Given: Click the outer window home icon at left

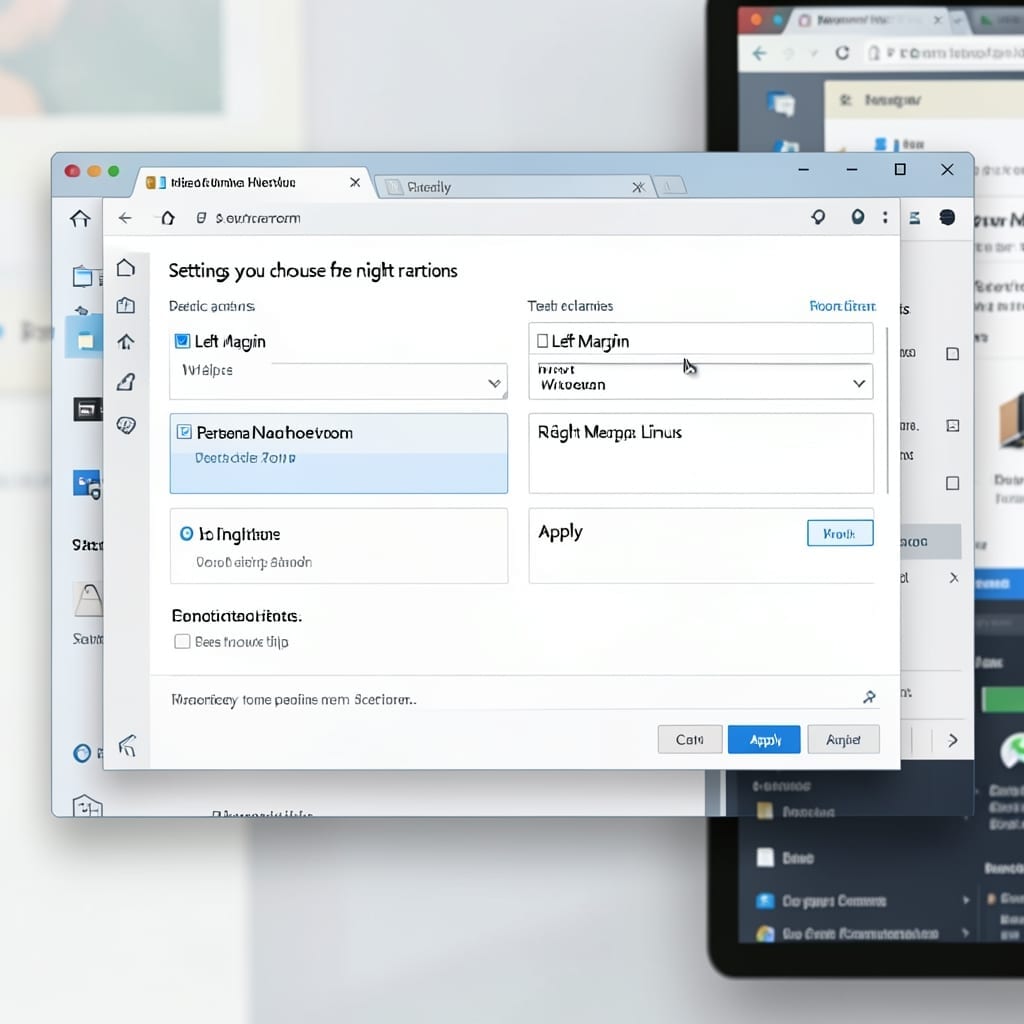Looking at the screenshot, I should 80,218.
